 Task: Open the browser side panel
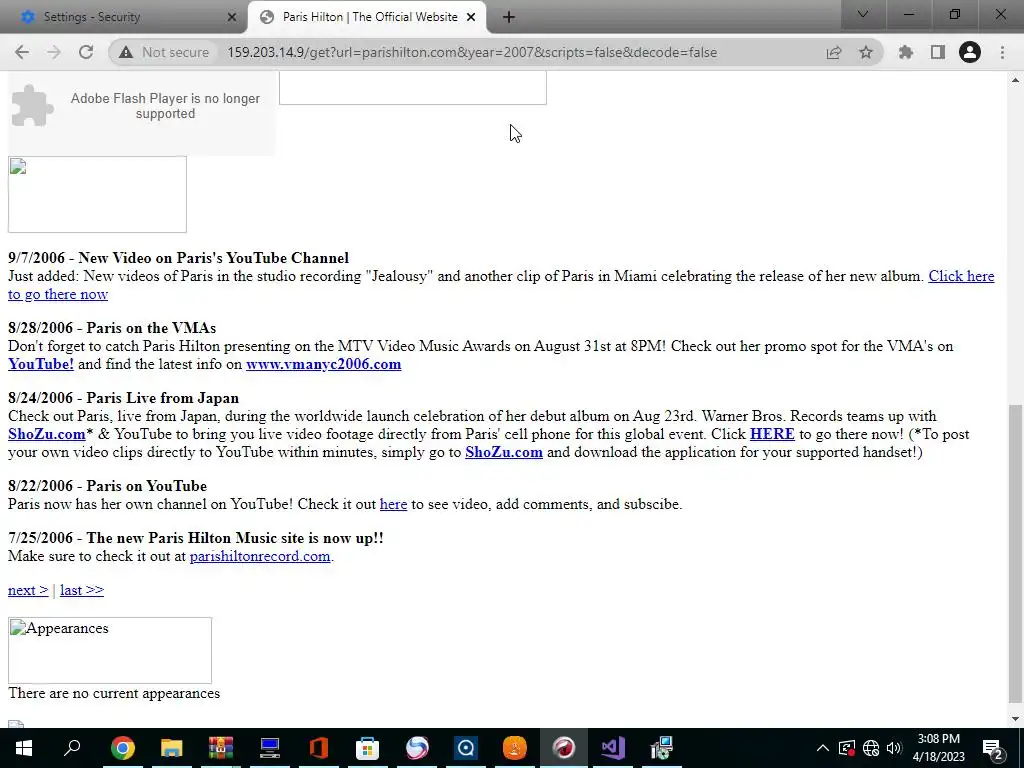[938, 52]
